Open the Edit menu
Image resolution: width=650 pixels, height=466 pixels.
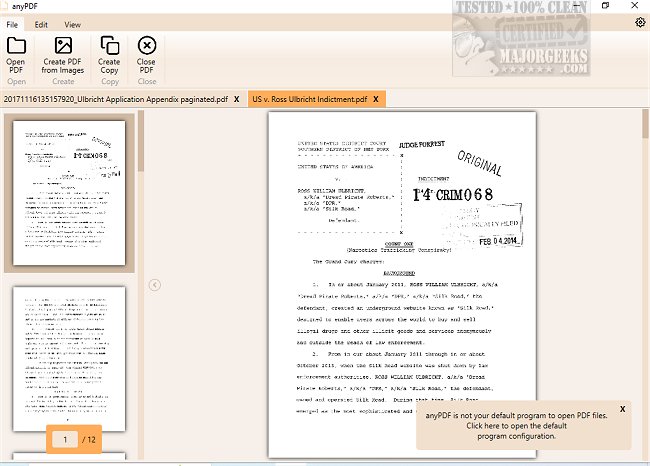41,23
